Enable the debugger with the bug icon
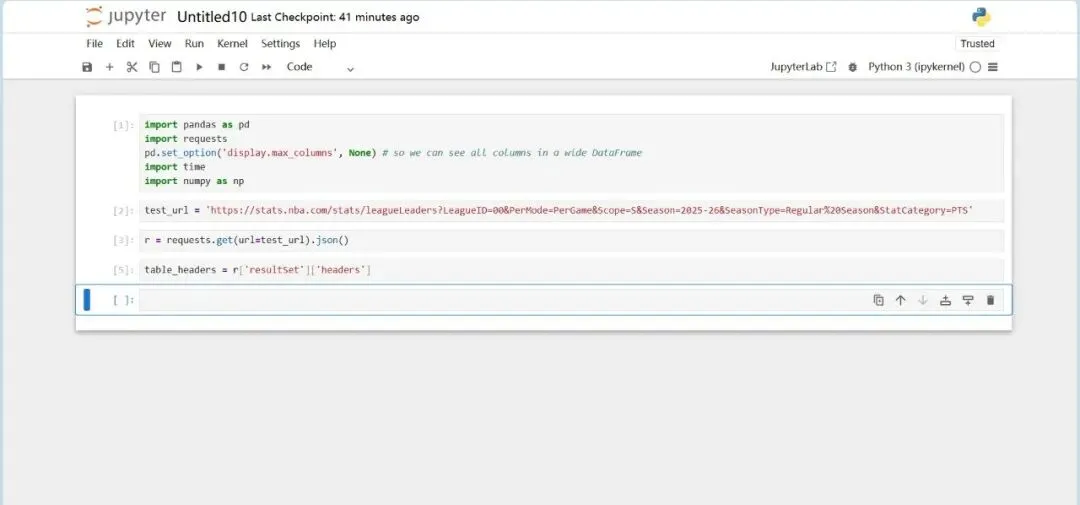Image resolution: width=1080 pixels, height=505 pixels. click(x=853, y=67)
